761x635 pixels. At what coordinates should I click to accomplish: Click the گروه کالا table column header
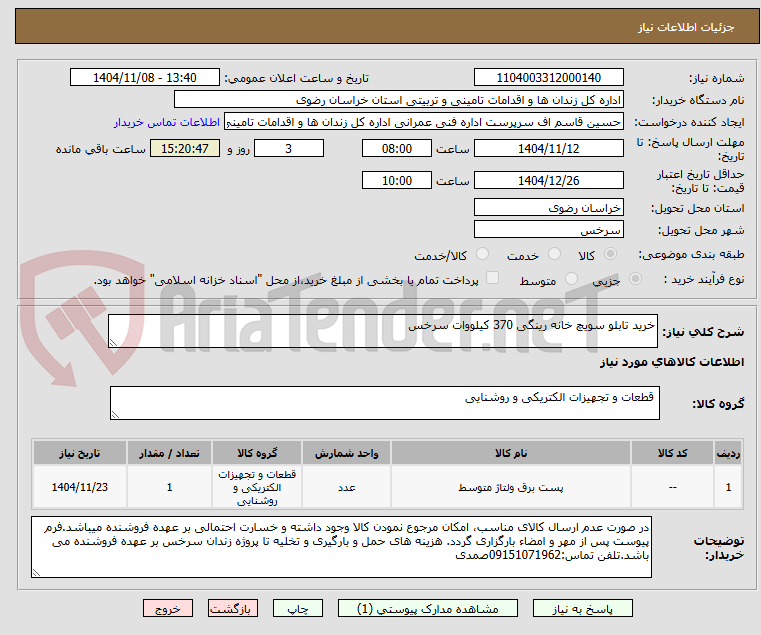coord(257,453)
